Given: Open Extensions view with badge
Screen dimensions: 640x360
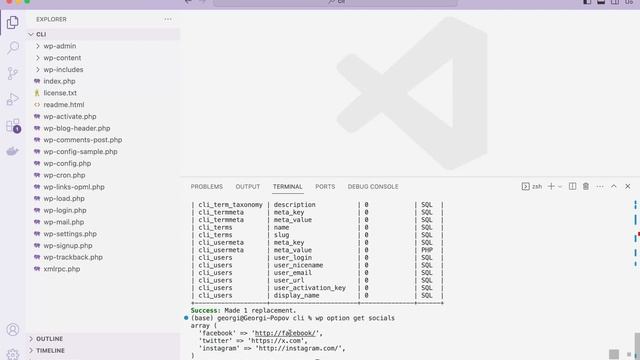Looking at the screenshot, I should [13, 126].
